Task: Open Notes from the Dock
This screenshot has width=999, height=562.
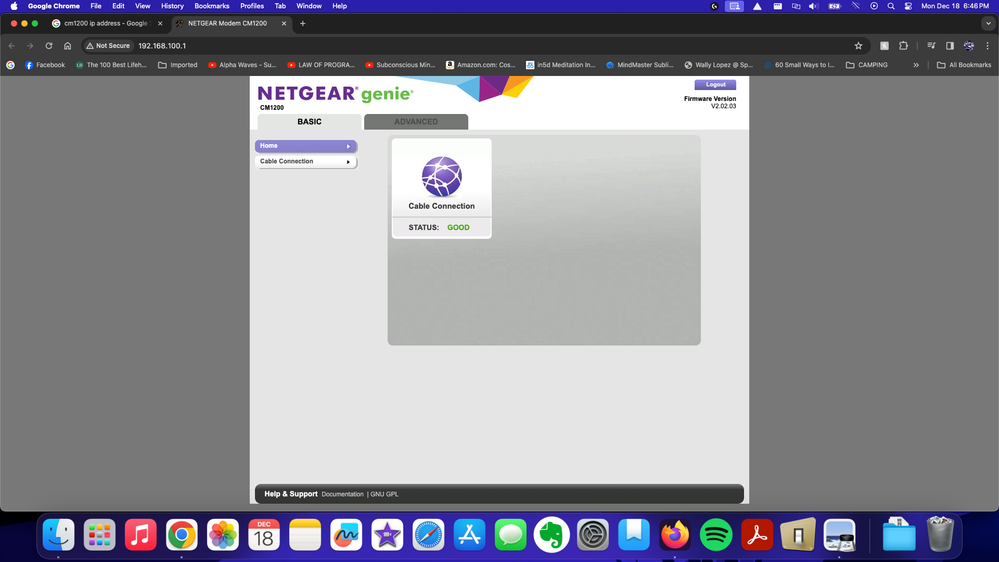Action: [305, 535]
